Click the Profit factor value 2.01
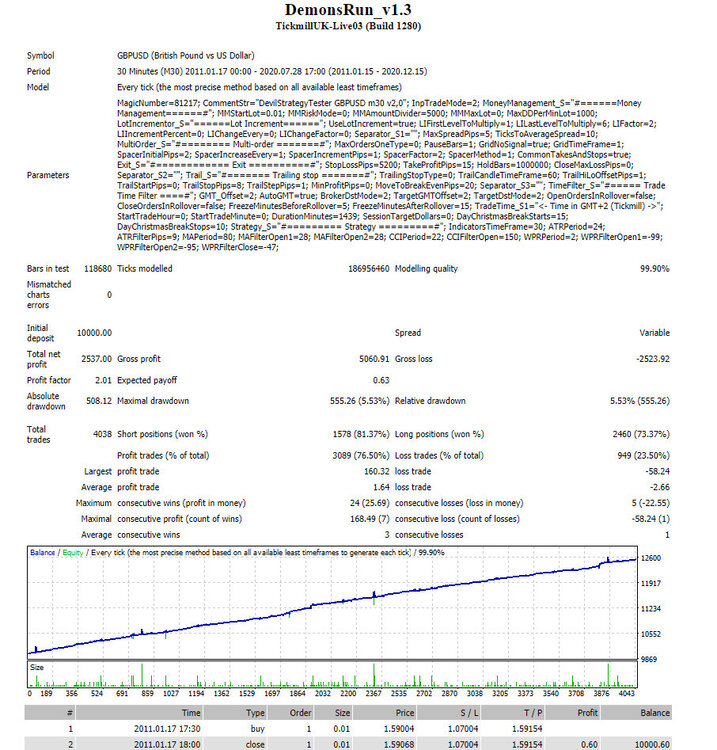Screen dimensions: 717x750 (x=103, y=380)
